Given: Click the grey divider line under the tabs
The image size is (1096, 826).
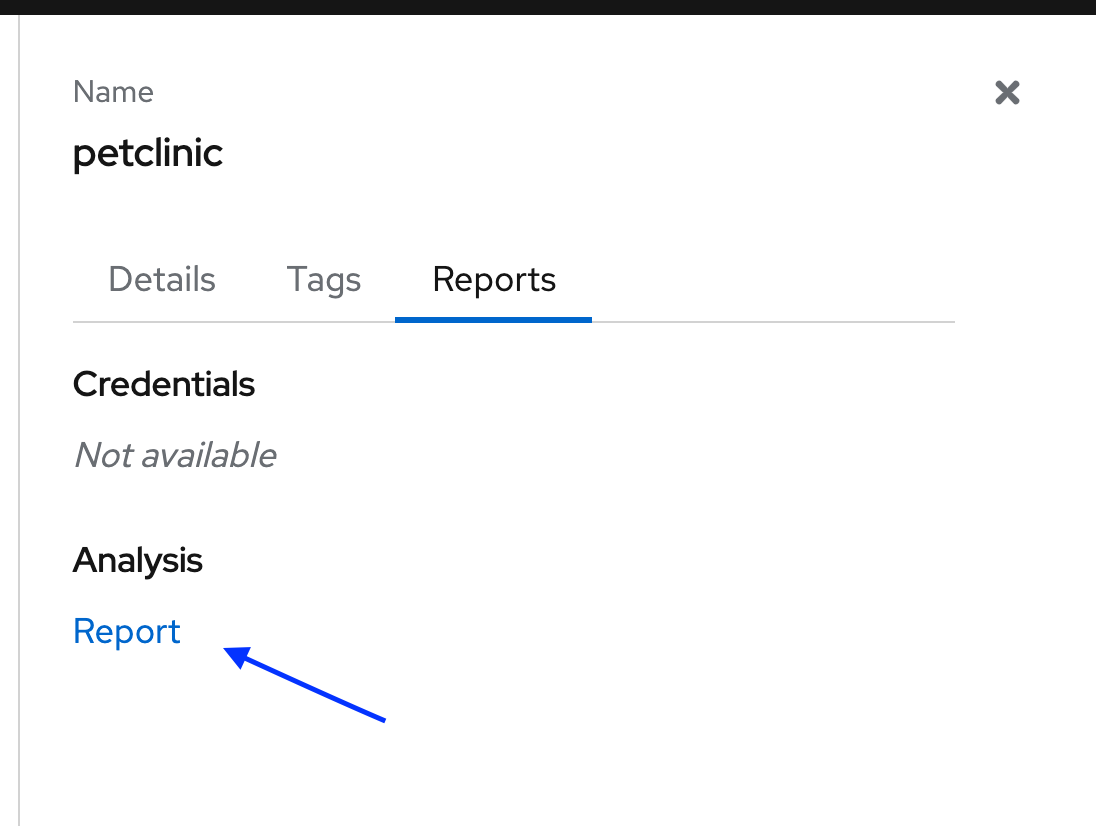Looking at the screenshot, I should 770,322.
